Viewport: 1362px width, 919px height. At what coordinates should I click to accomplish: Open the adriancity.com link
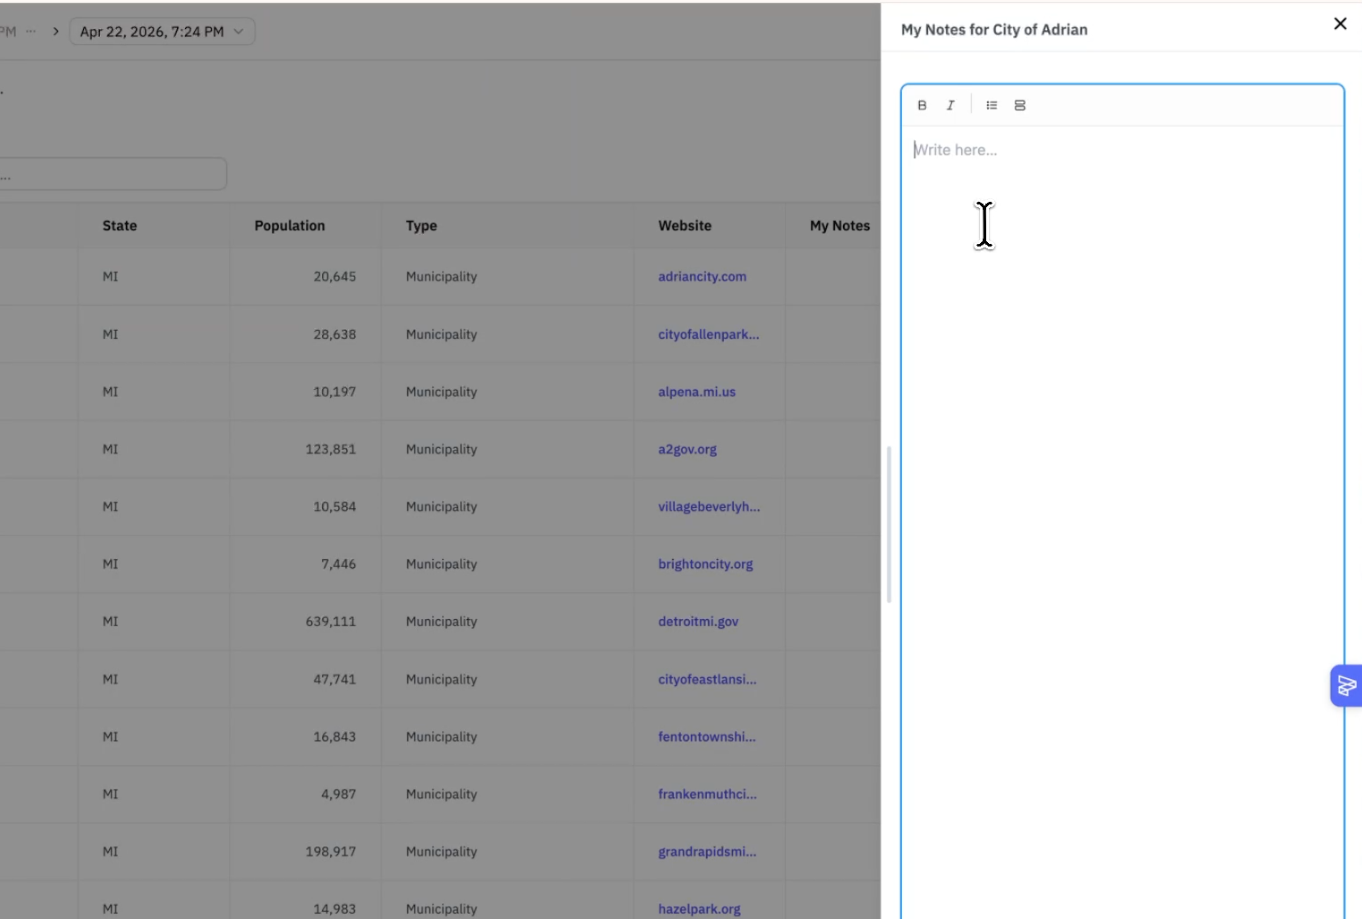click(702, 277)
